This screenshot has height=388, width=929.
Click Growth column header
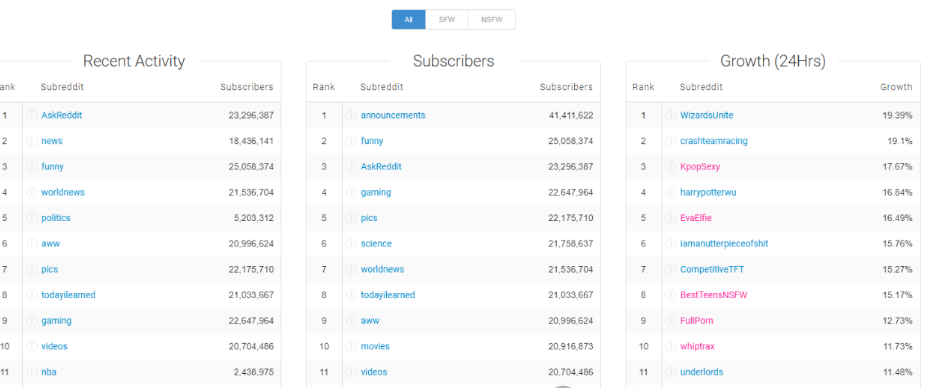tap(896, 87)
